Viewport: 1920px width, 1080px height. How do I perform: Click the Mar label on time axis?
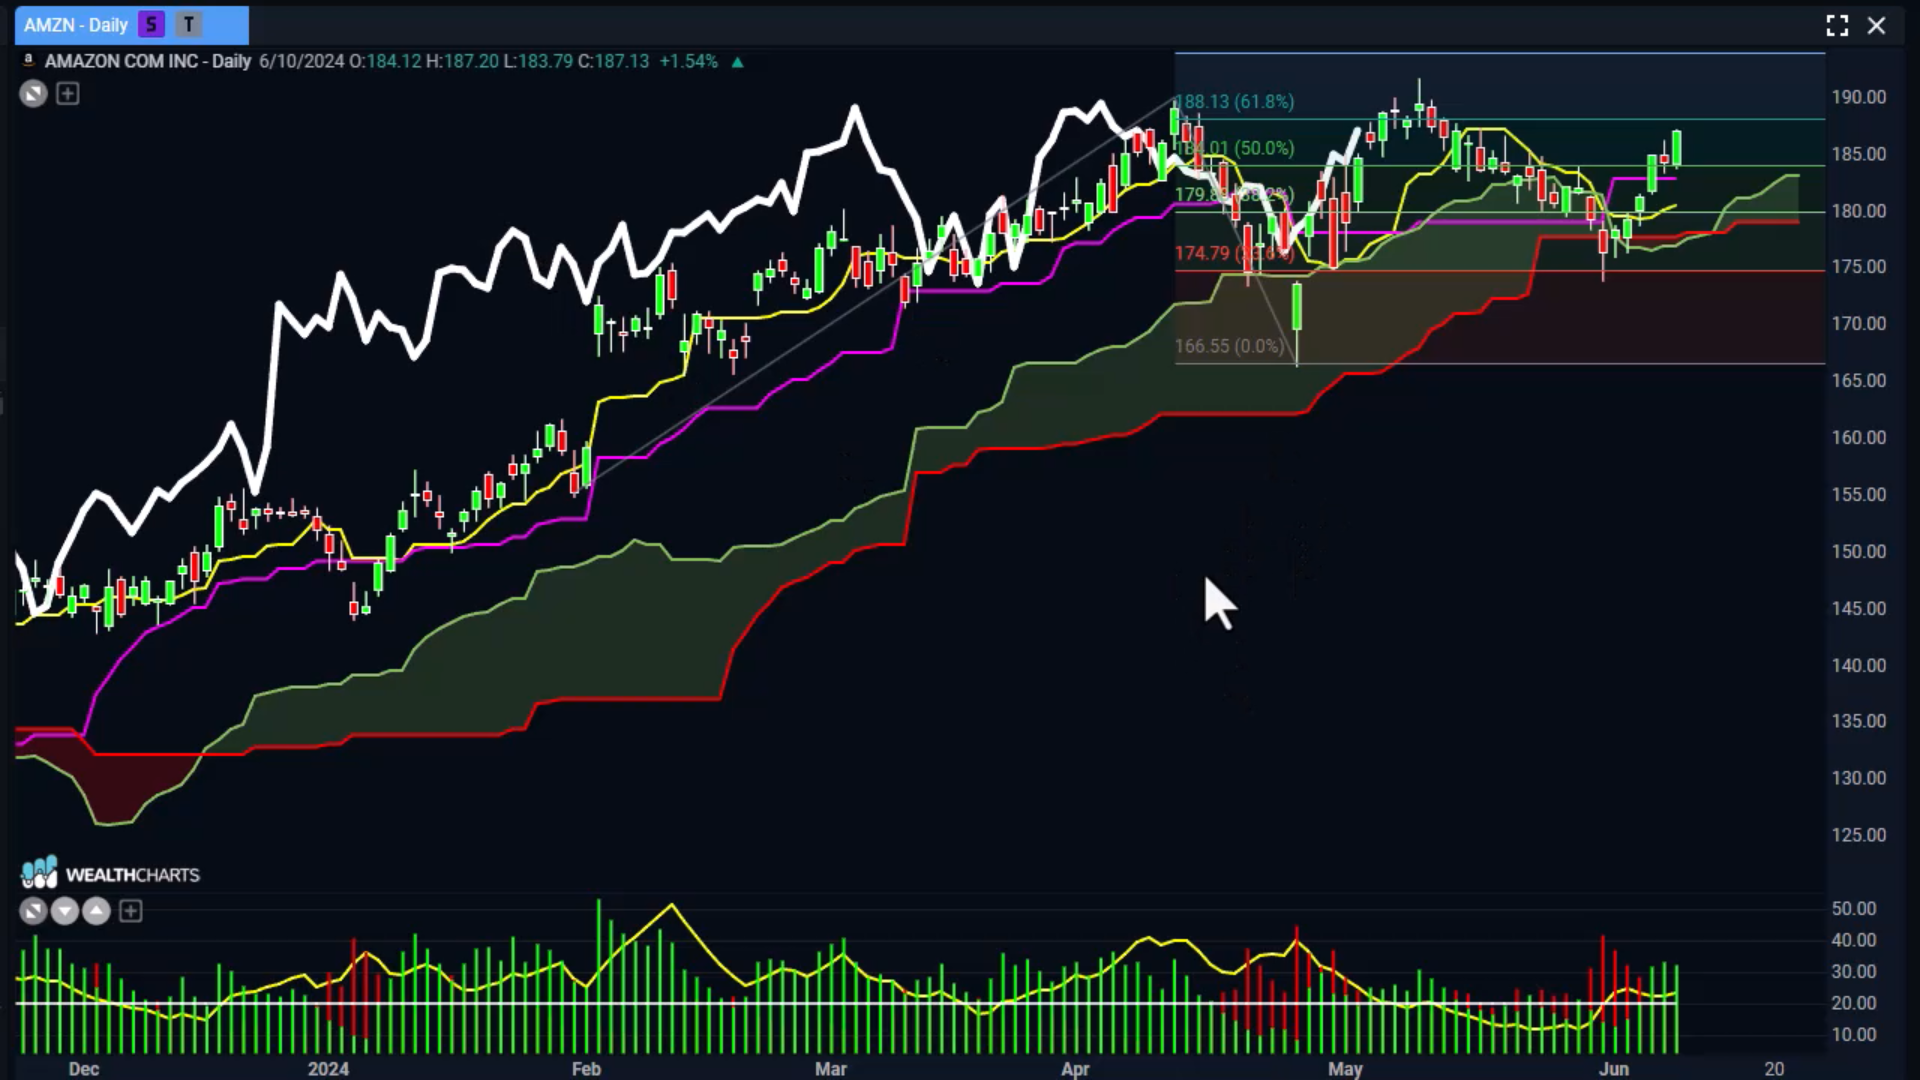pyautogui.click(x=831, y=1069)
